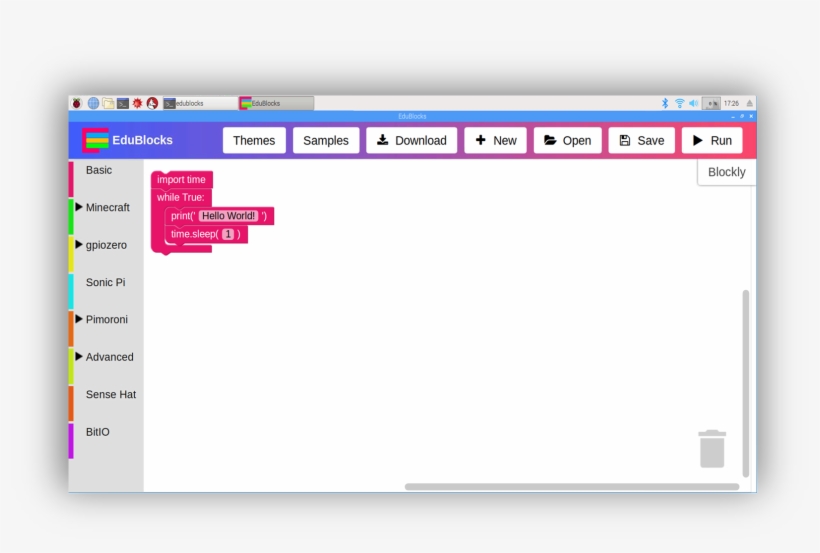The height and width of the screenshot is (553, 820).
Task: Click the horizontal workspace scrollbar
Action: (572, 487)
